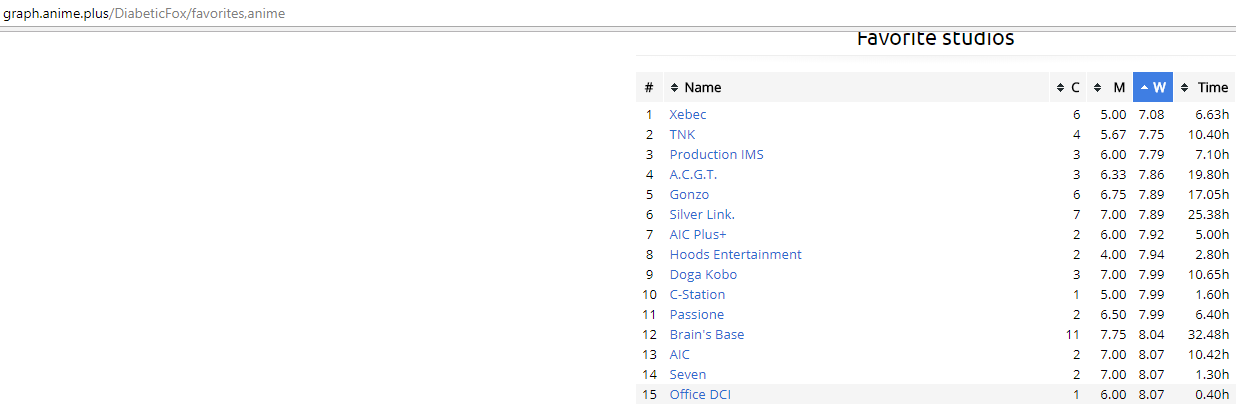Open the AIC Plus+ studio link
Viewport: 1236px width, 405px height.
tap(698, 235)
